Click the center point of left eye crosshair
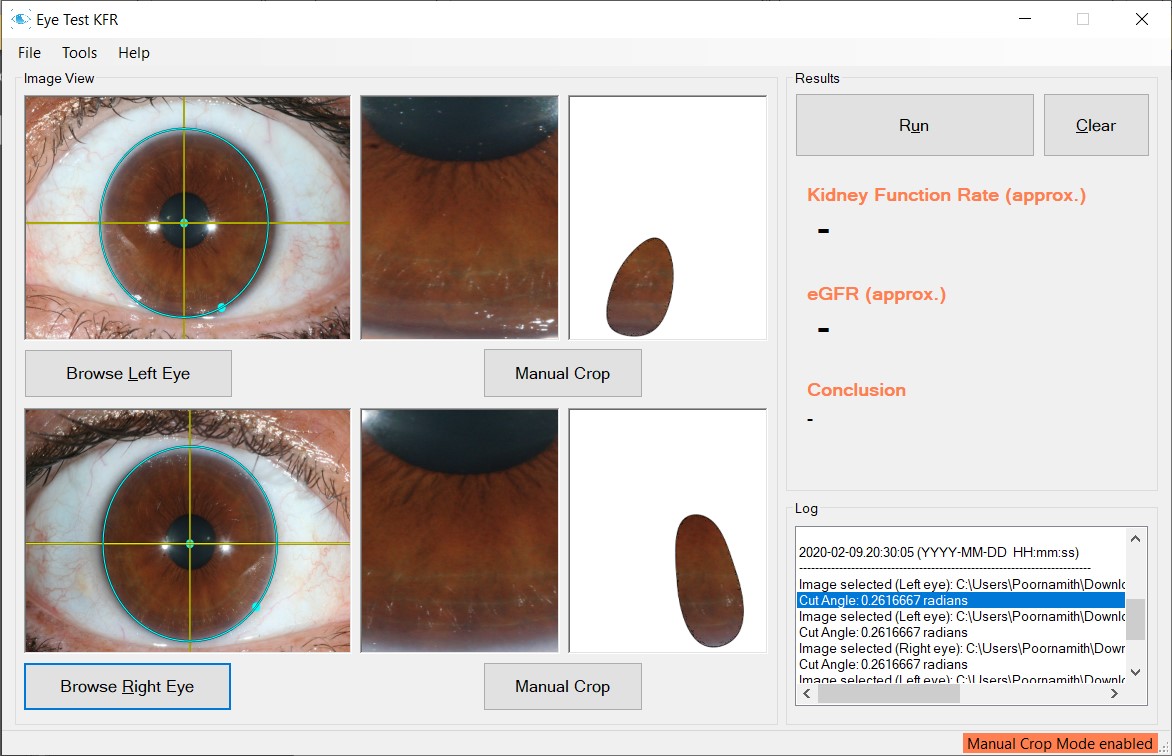This screenshot has width=1172, height=756. 184,223
